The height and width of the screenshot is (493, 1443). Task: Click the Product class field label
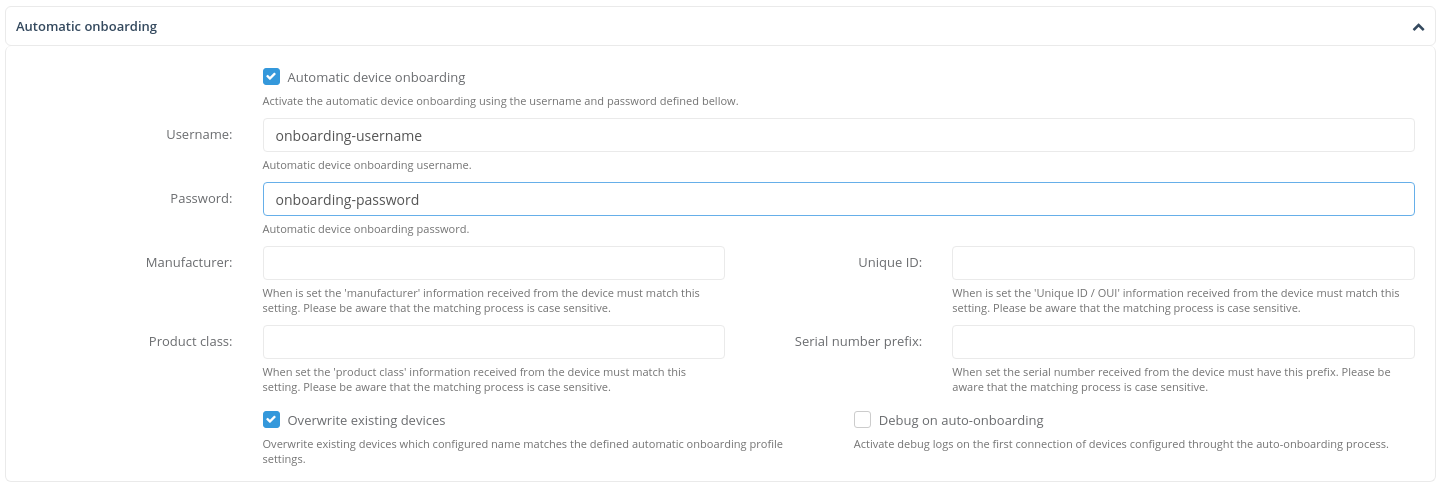[190, 342]
